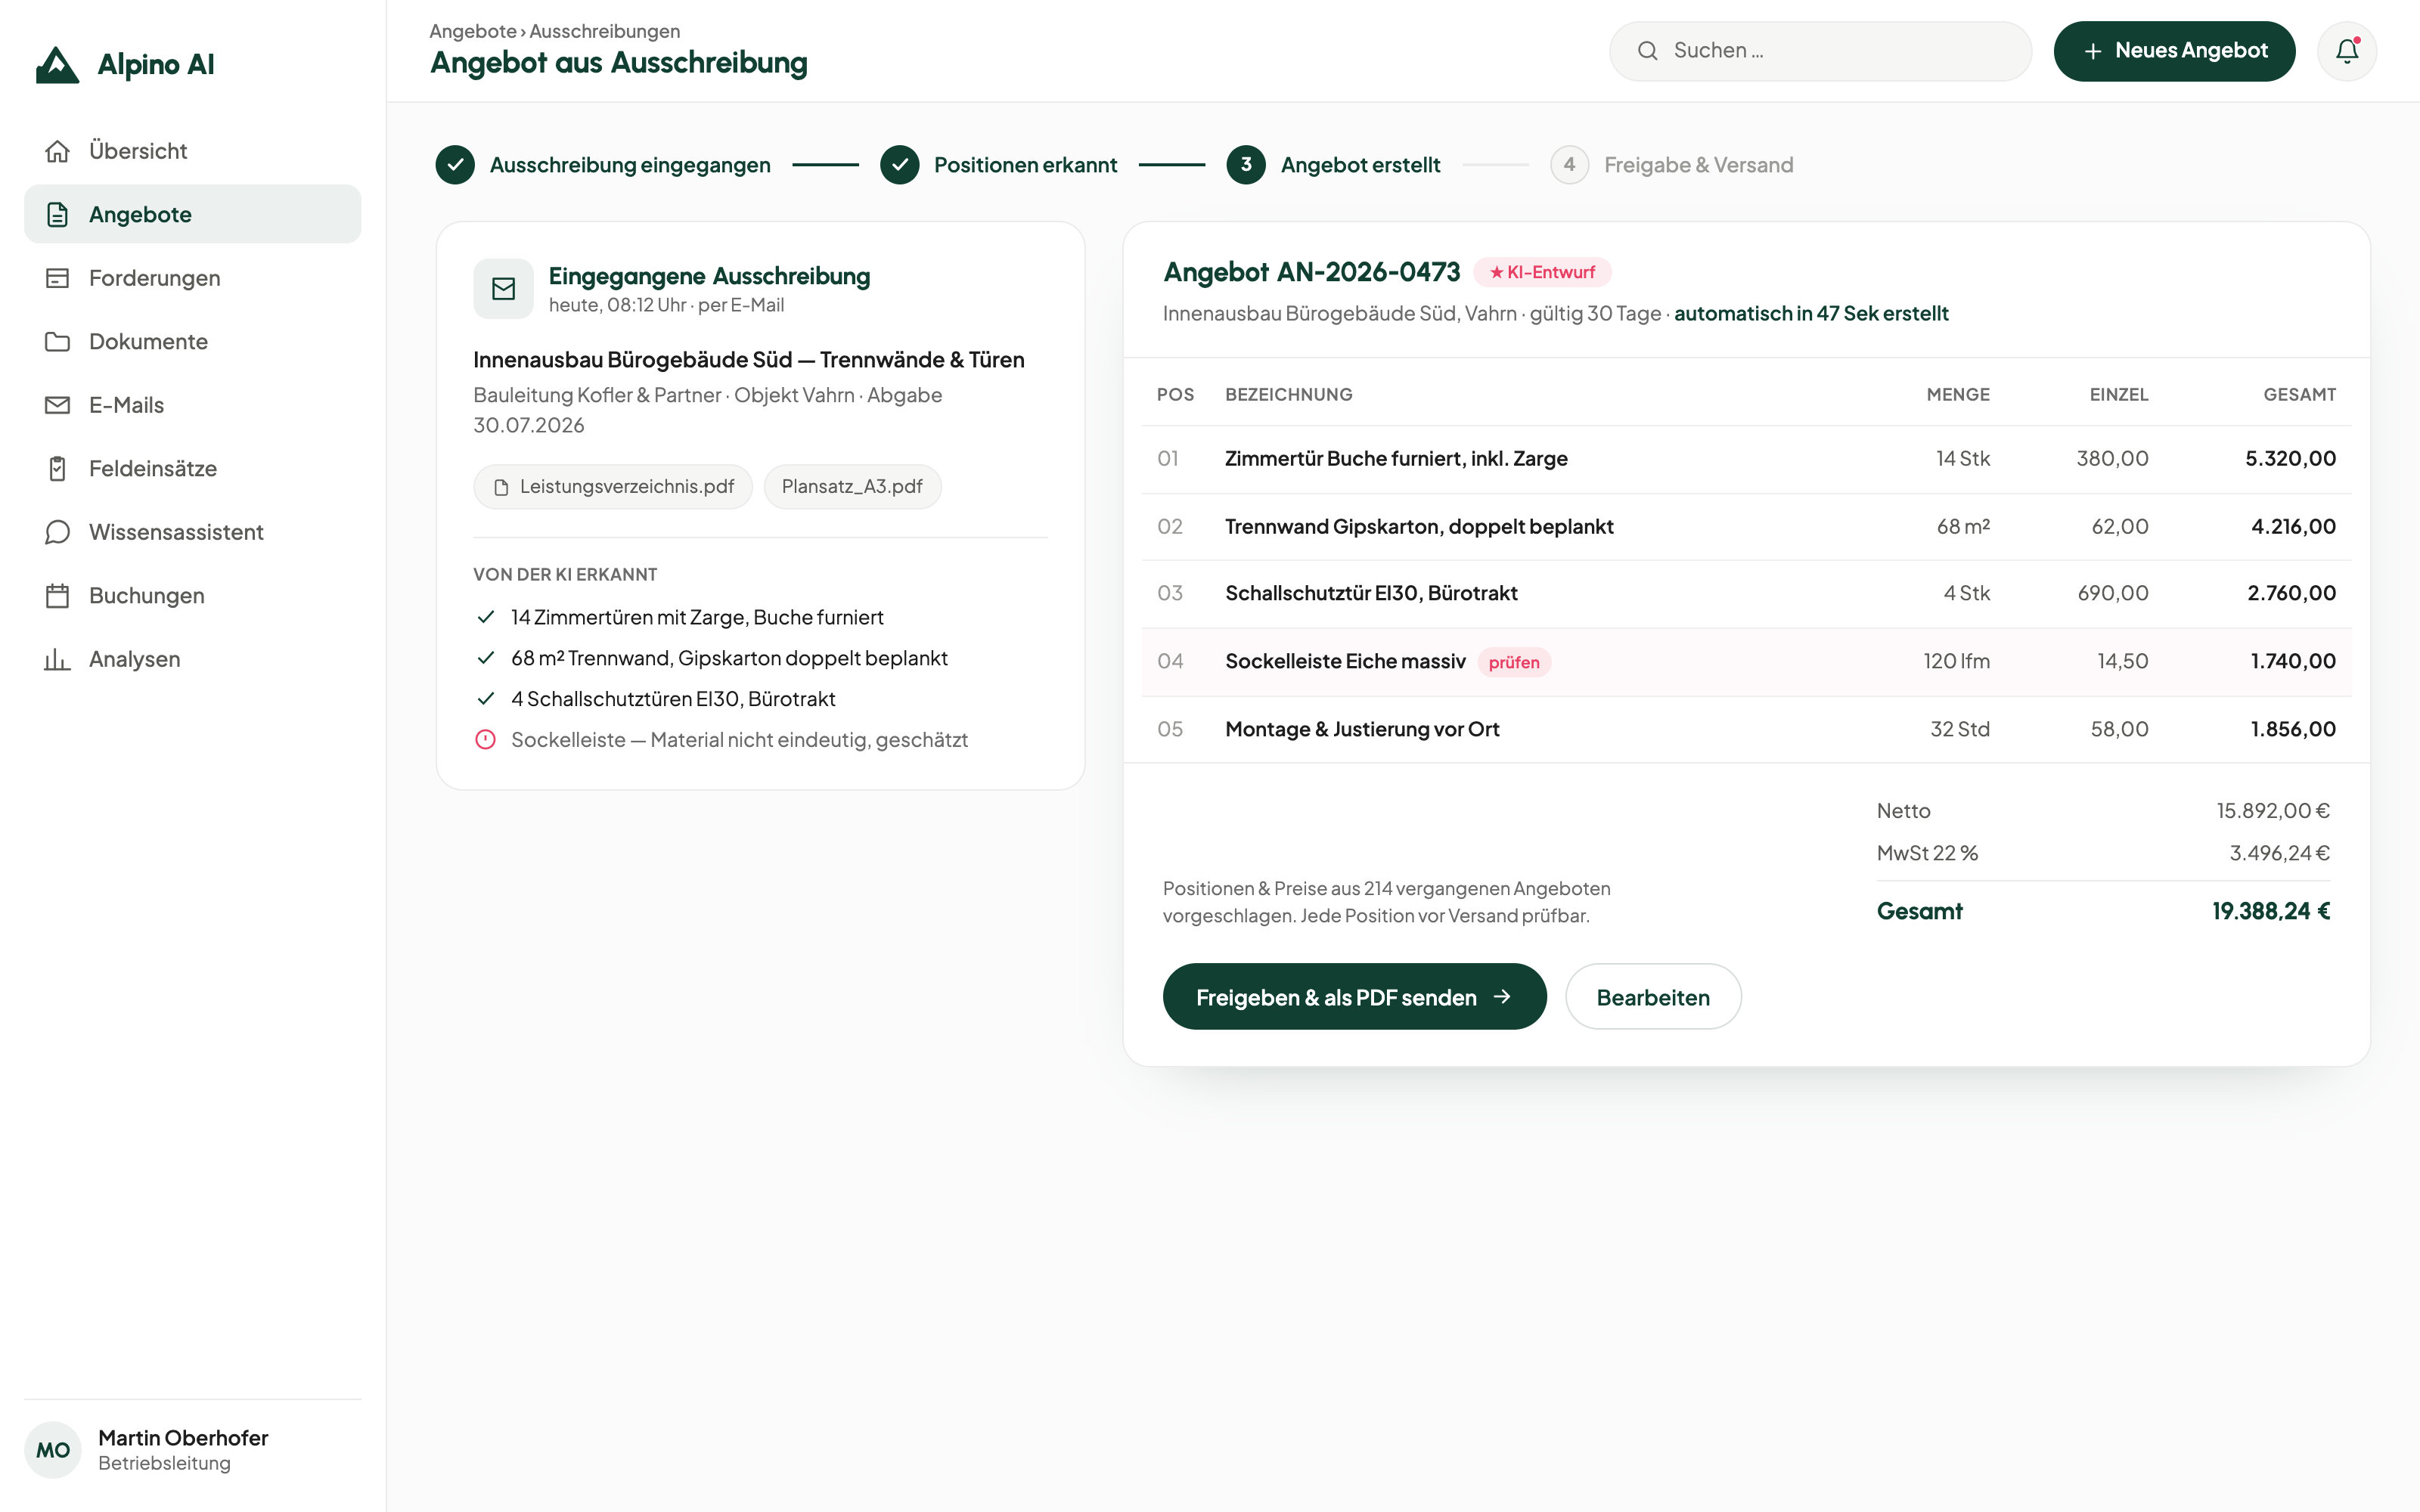Open the Wissensassistent chat bubble icon

coord(57,532)
